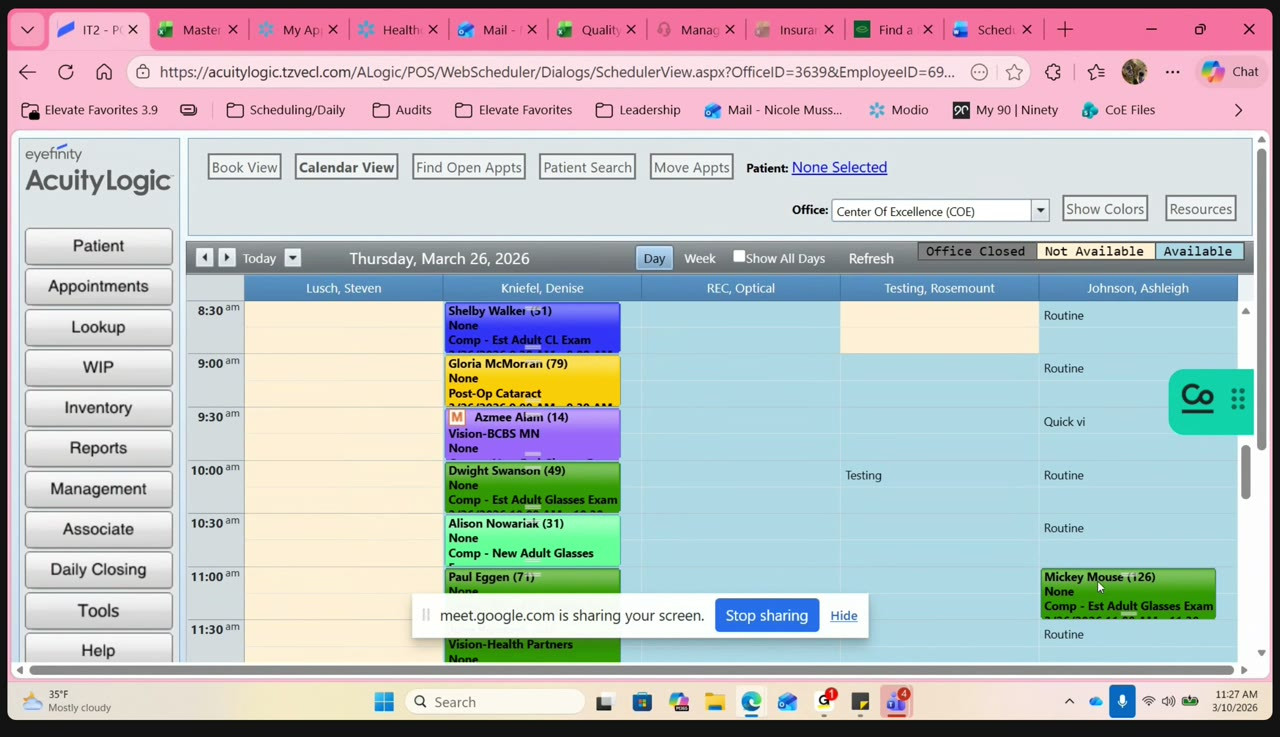Hide the screen sharing notice
Screen dimensions: 1280x737
click(x=844, y=615)
